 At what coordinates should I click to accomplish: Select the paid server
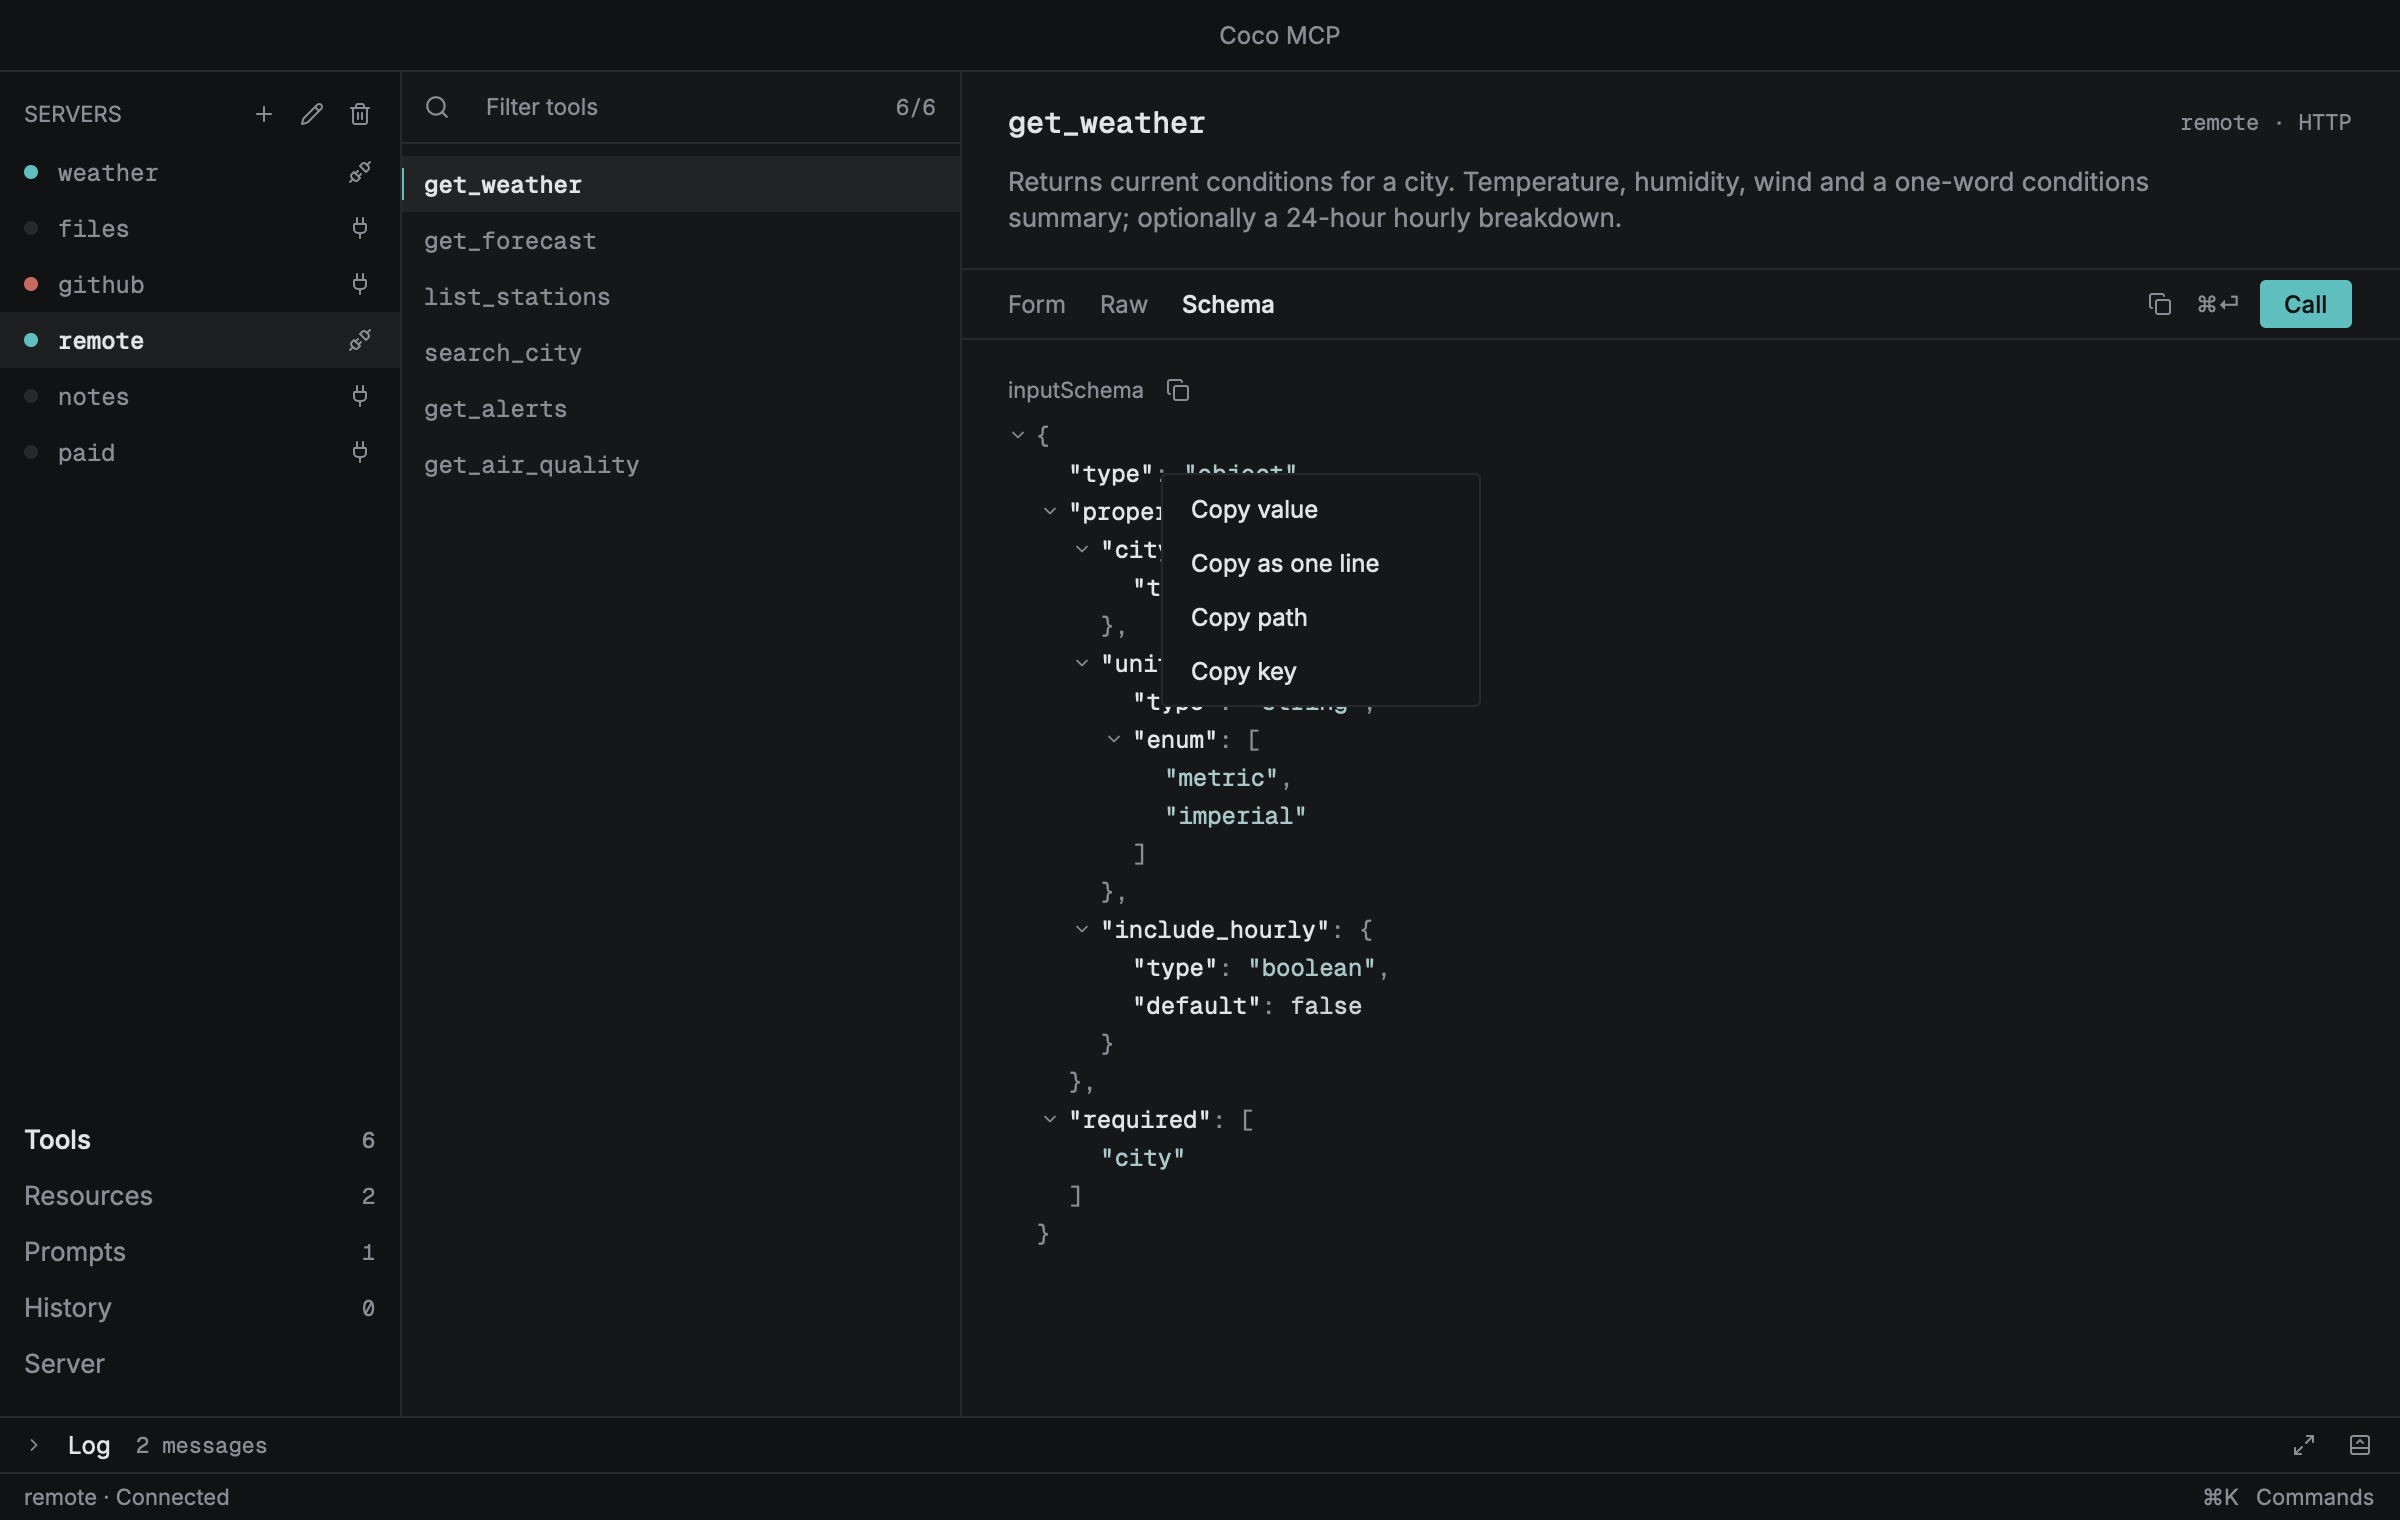click(x=200, y=452)
